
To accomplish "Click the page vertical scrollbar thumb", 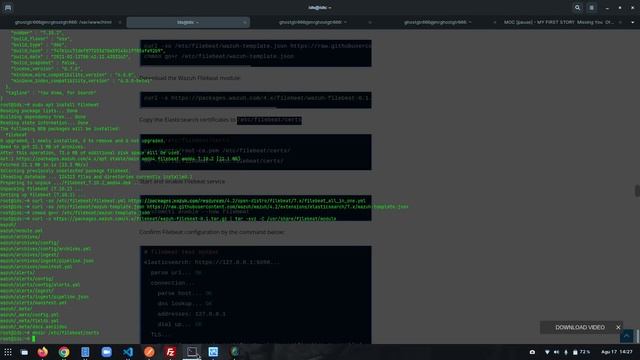I will [637, 191].
